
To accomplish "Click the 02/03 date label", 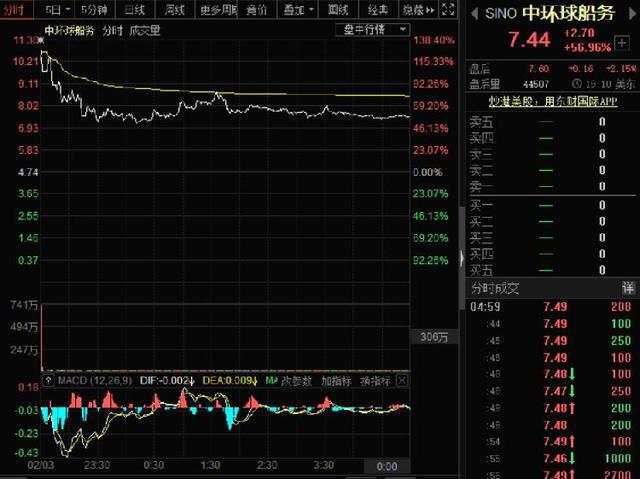I will tap(40, 465).
